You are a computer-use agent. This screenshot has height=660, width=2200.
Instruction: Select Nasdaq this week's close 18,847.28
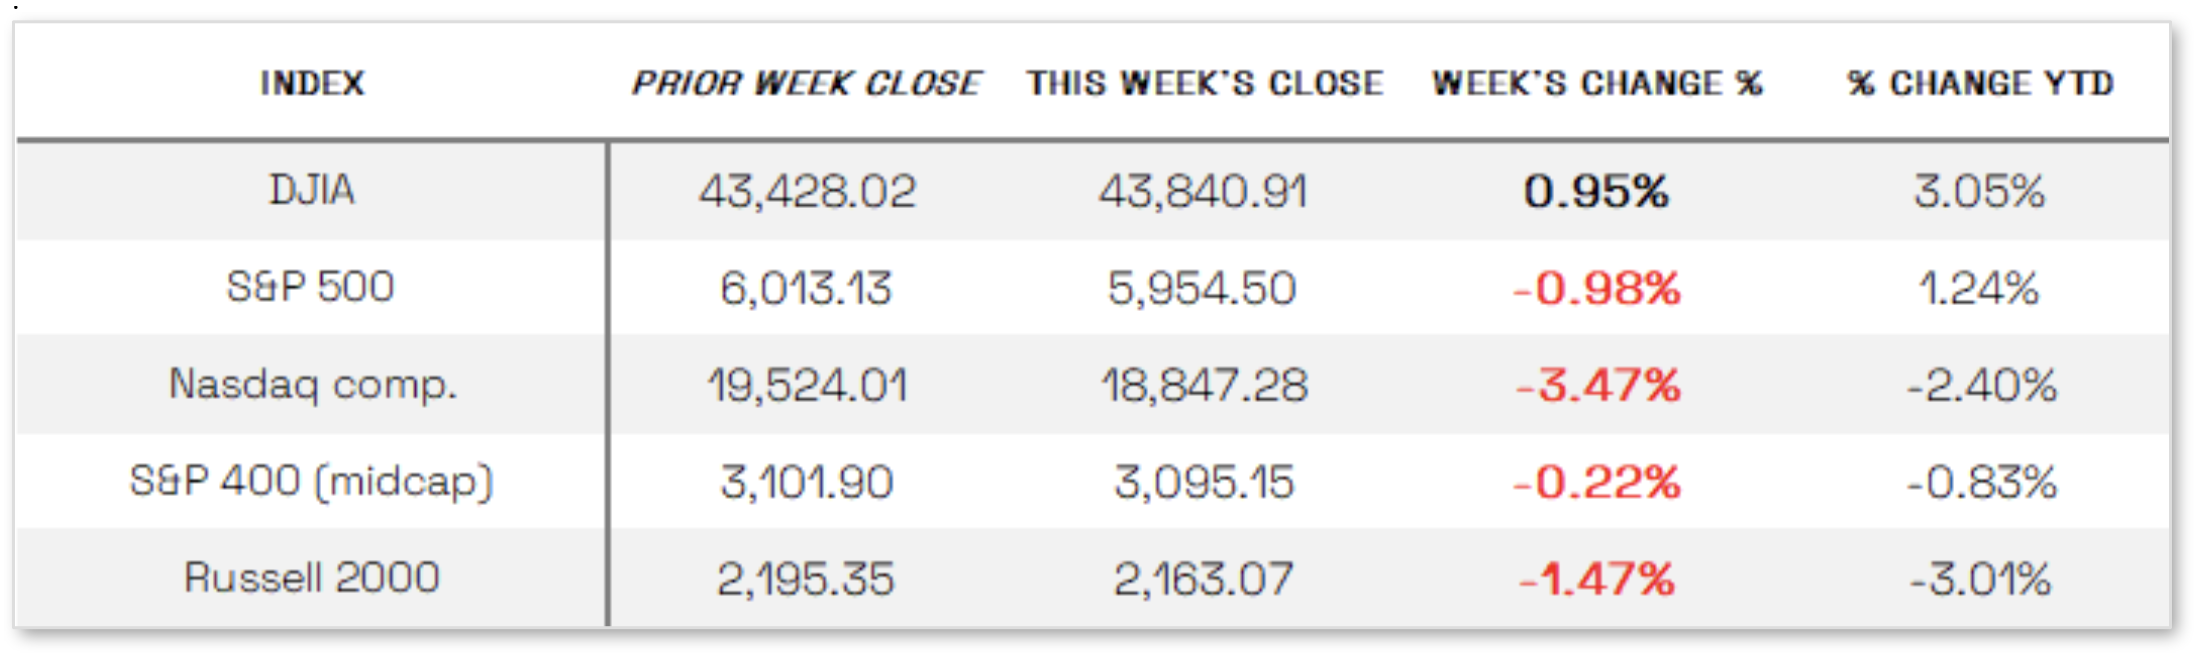1204,386
